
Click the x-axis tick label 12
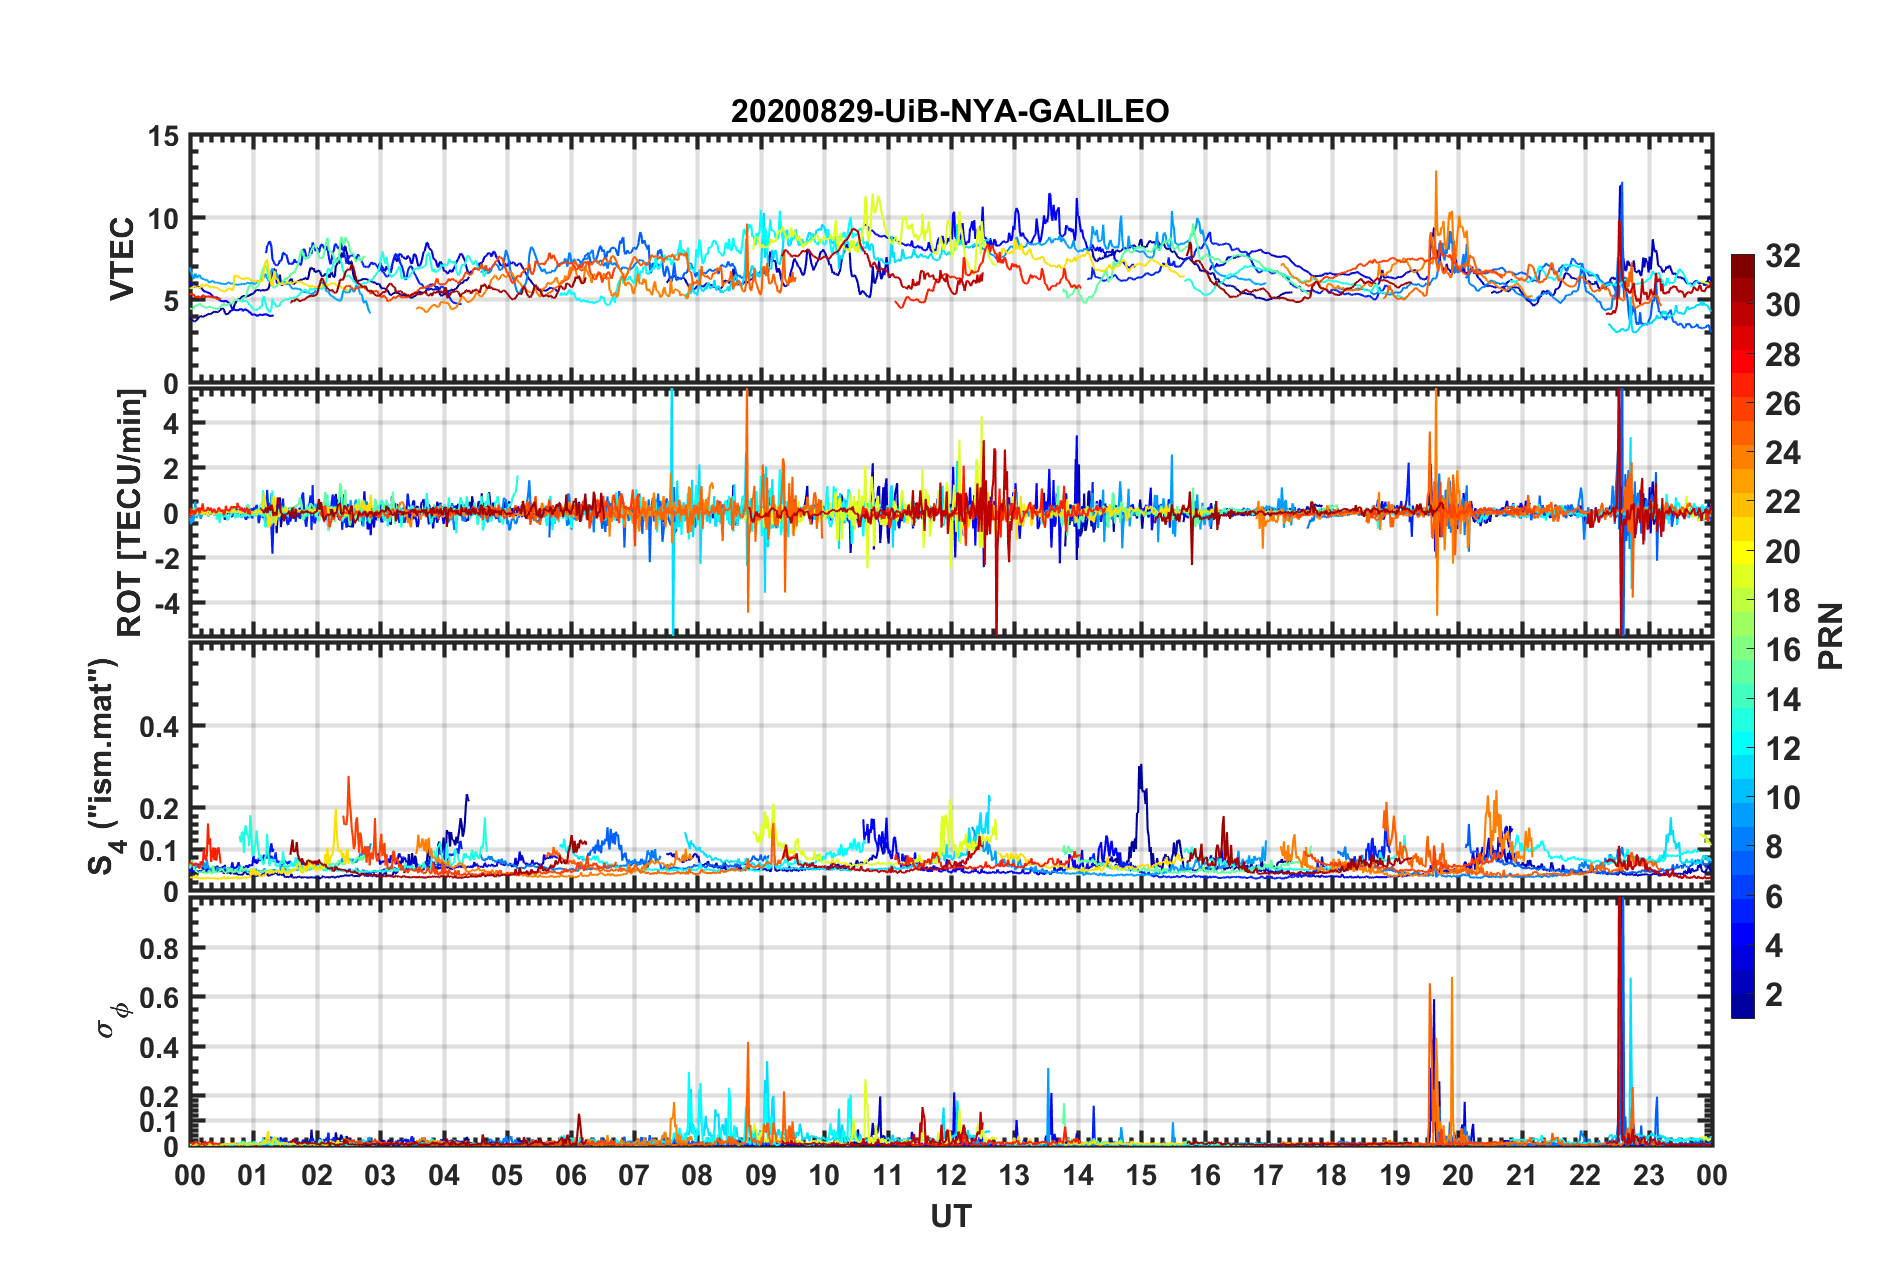click(x=951, y=1175)
